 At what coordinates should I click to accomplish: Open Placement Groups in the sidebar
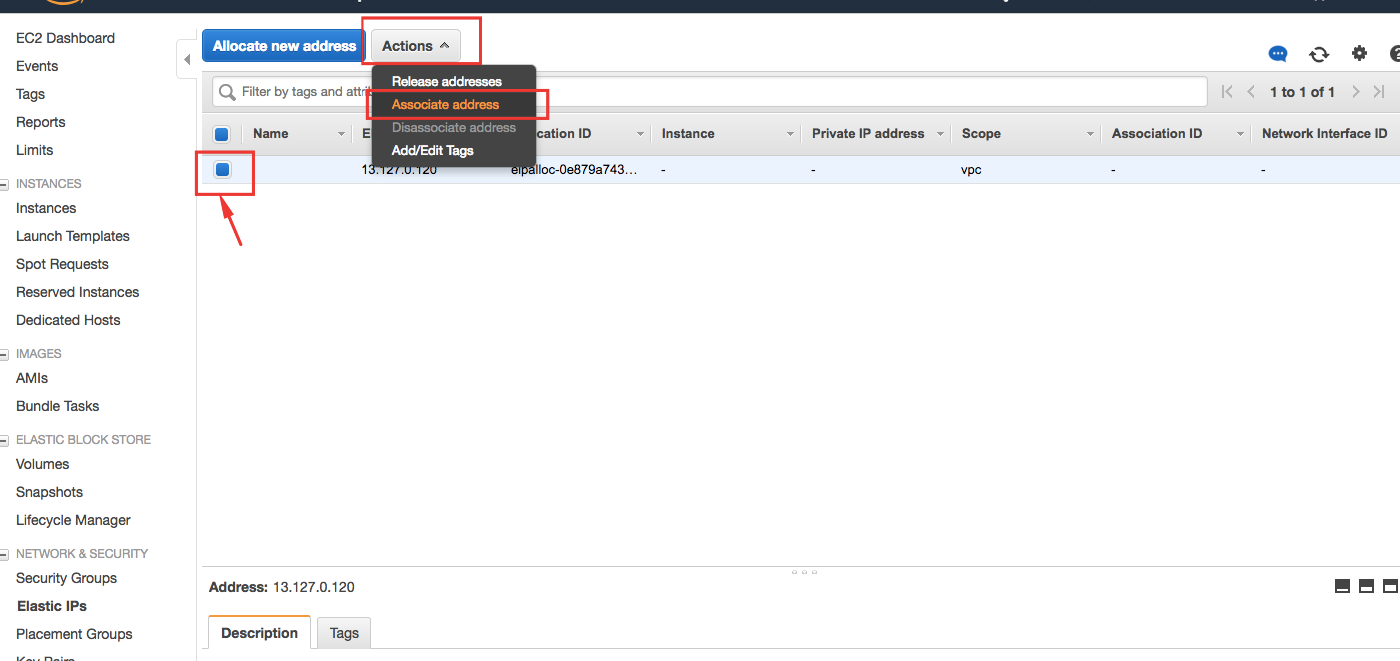[74, 634]
